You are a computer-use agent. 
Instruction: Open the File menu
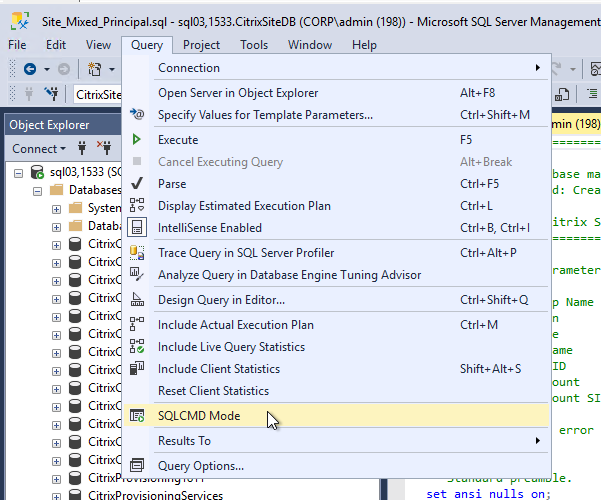[17, 45]
